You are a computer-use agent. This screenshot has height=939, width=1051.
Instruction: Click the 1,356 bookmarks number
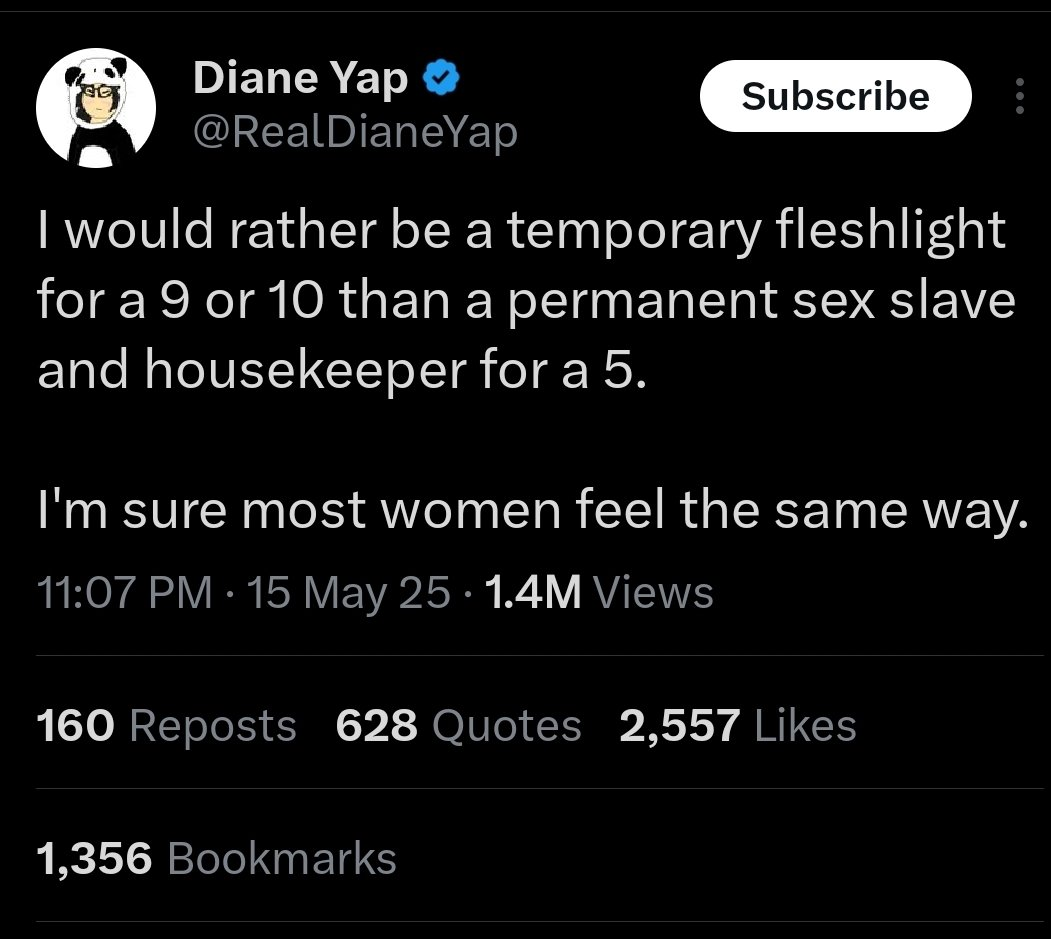(x=93, y=858)
